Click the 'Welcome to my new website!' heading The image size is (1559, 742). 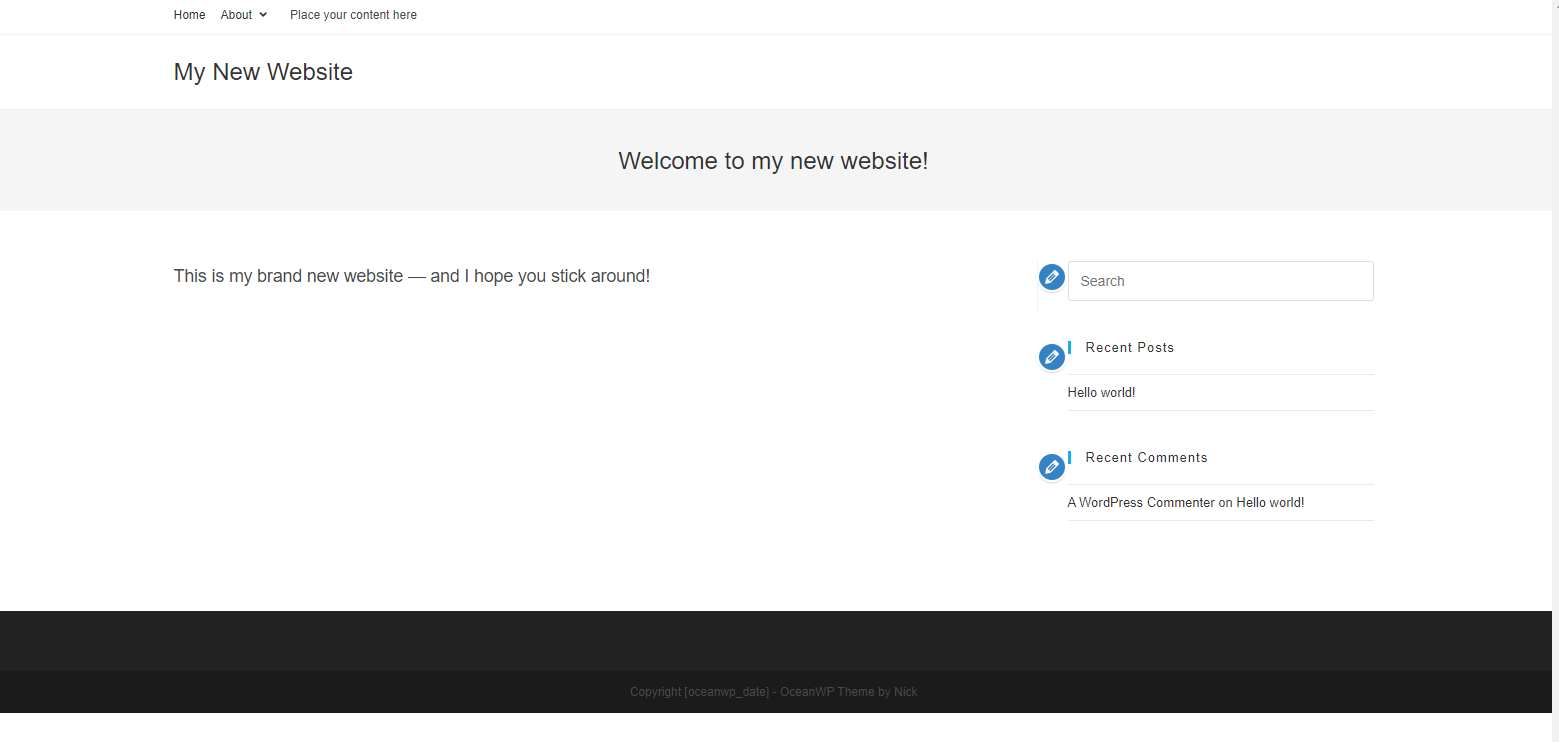(x=773, y=160)
